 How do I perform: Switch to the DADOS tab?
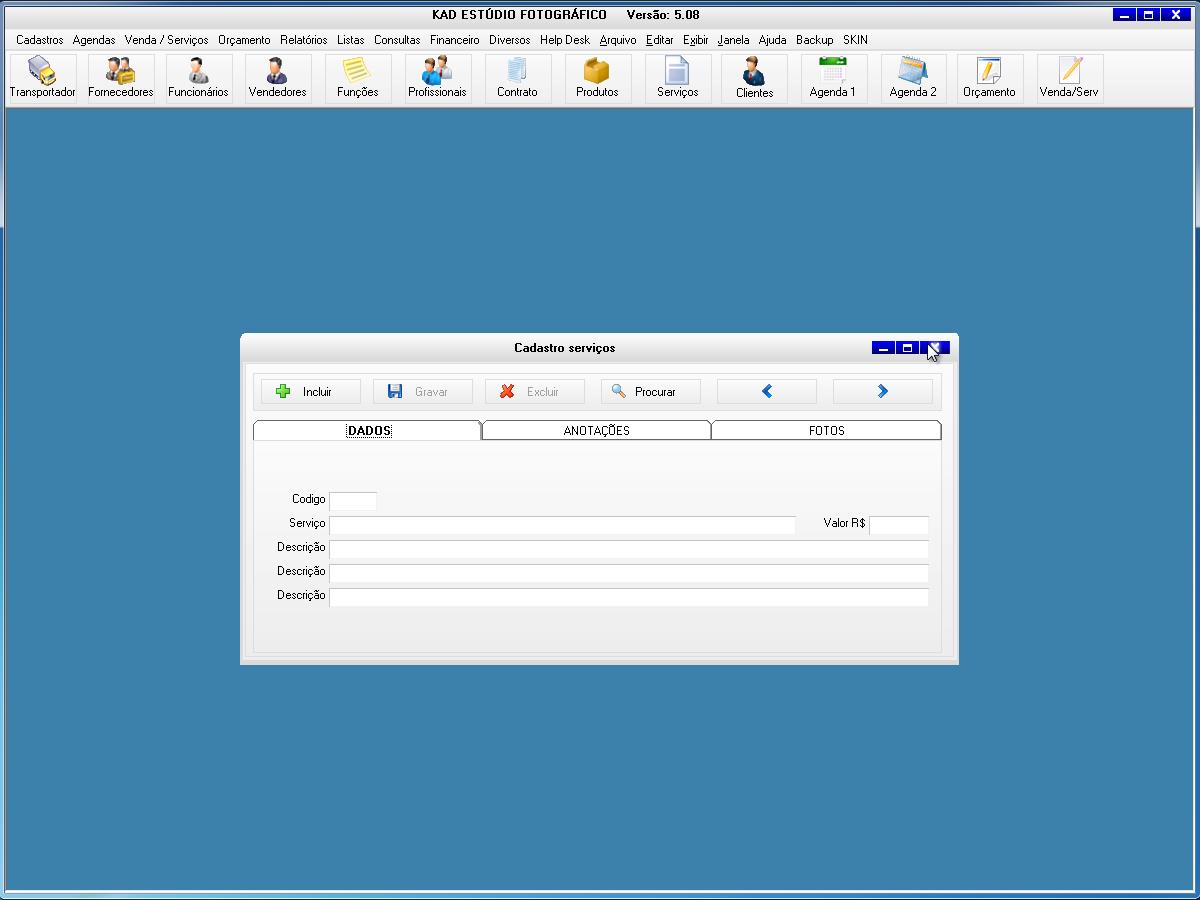point(368,431)
